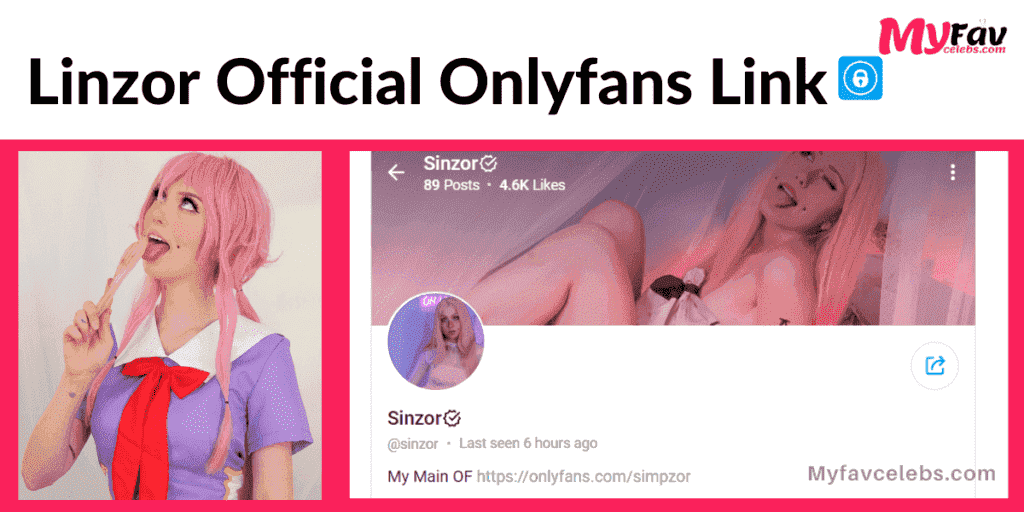Open the round profile avatar picture
Viewport: 1024px width, 512px height.
pos(436,342)
